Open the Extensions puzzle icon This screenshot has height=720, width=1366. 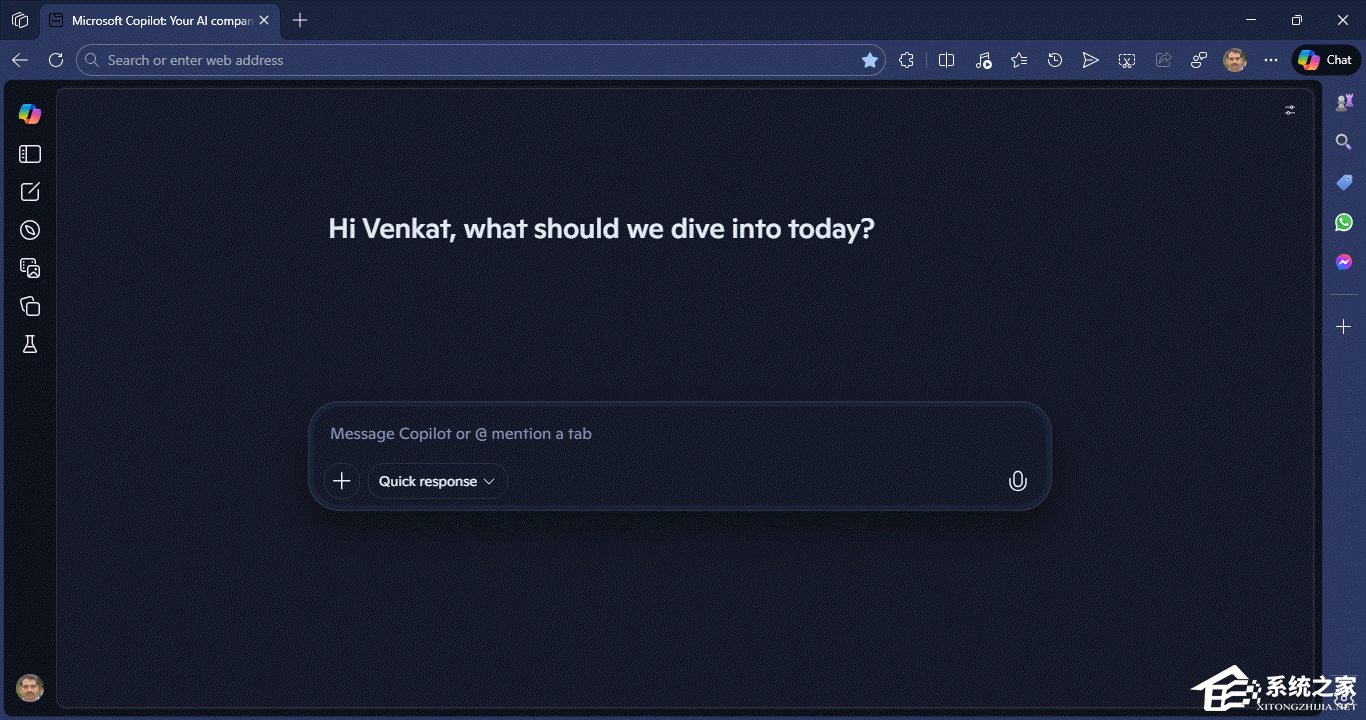[906, 60]
